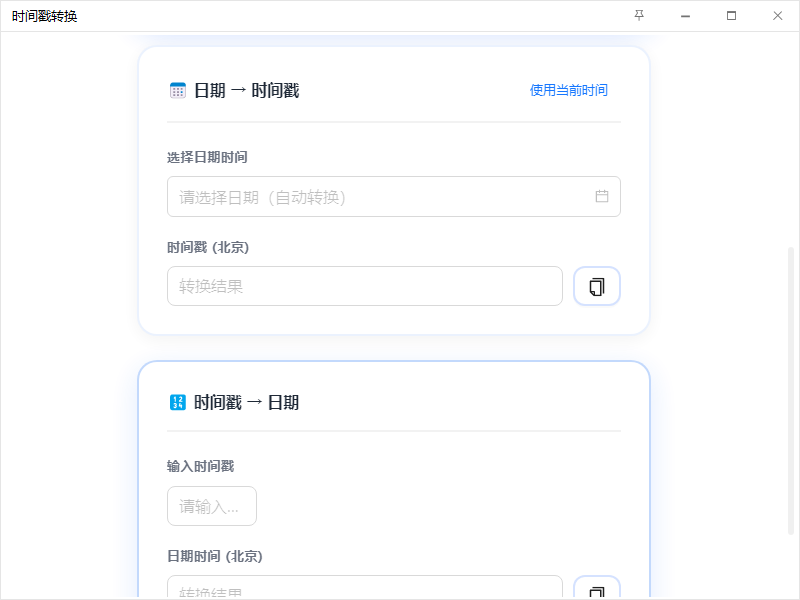Click the 选择日期时间 label
800x600 pixels.
(x=207, y=157)
